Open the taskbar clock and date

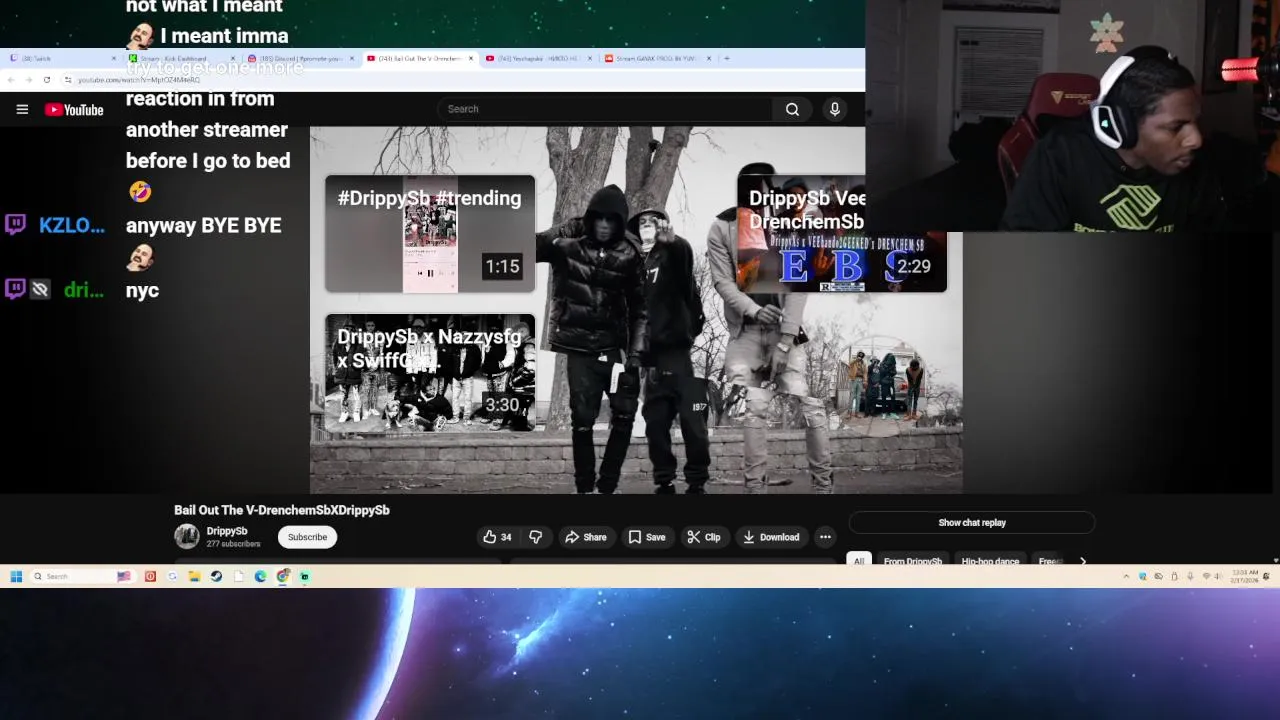1244,576
